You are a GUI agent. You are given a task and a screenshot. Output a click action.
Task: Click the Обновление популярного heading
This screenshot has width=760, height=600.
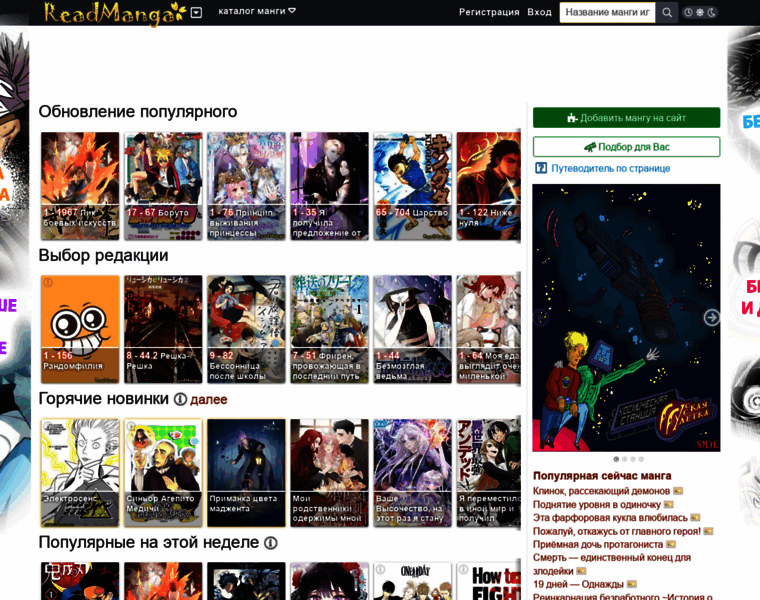point(138,112)
